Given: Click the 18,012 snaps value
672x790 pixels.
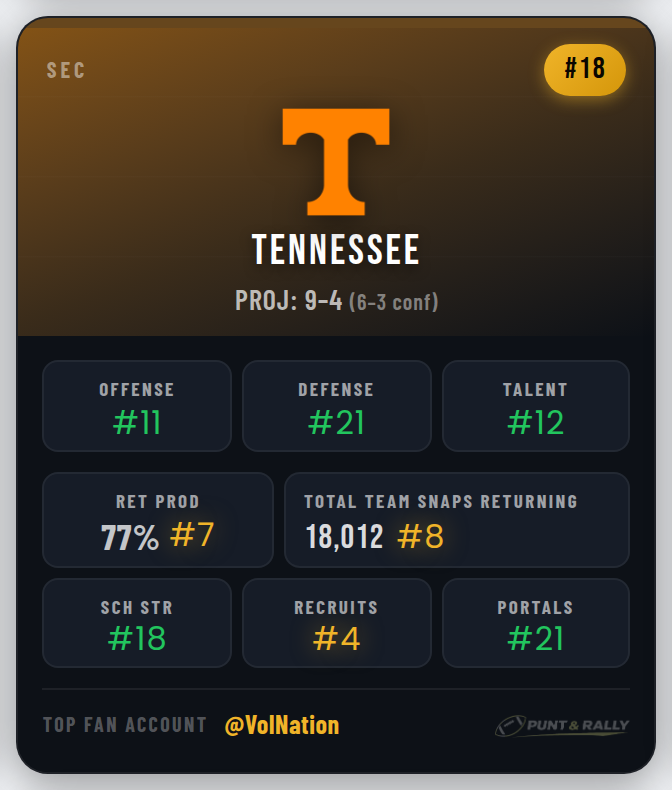Looking at the screenshot, I should point(345,537).
